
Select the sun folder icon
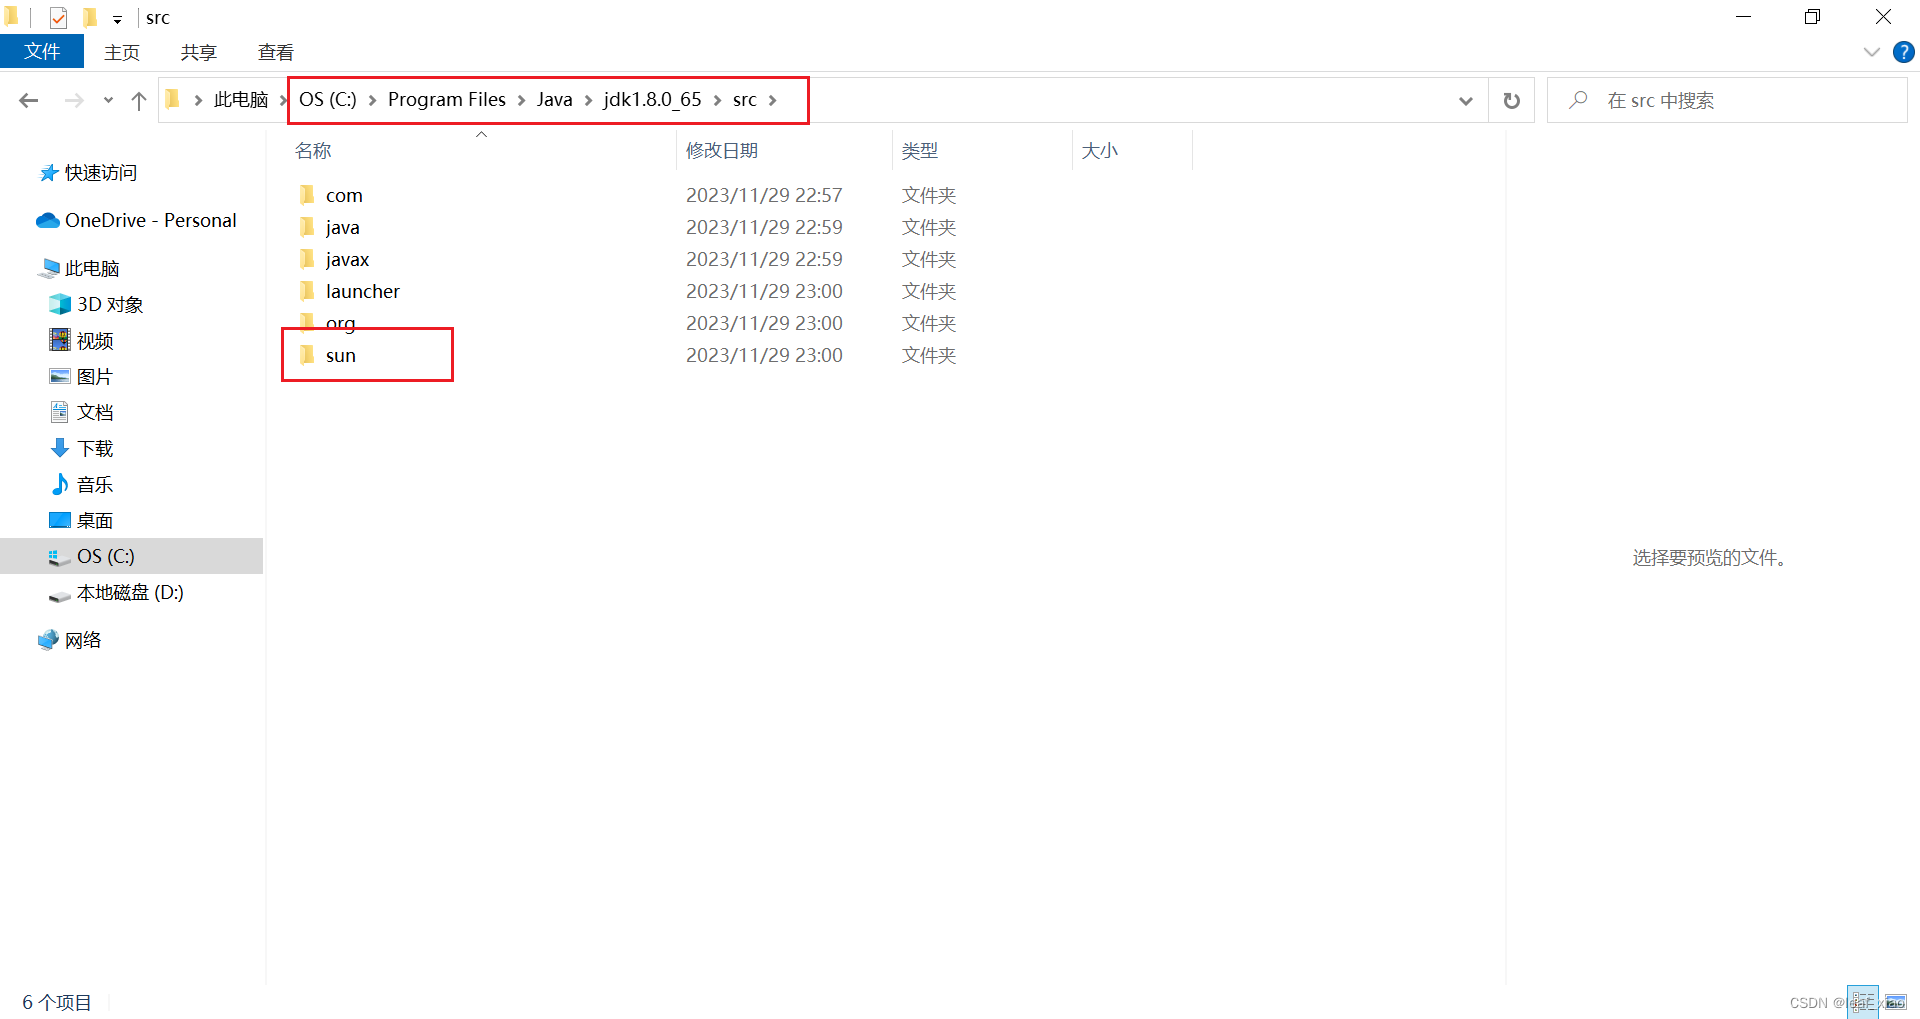(307, 355)
